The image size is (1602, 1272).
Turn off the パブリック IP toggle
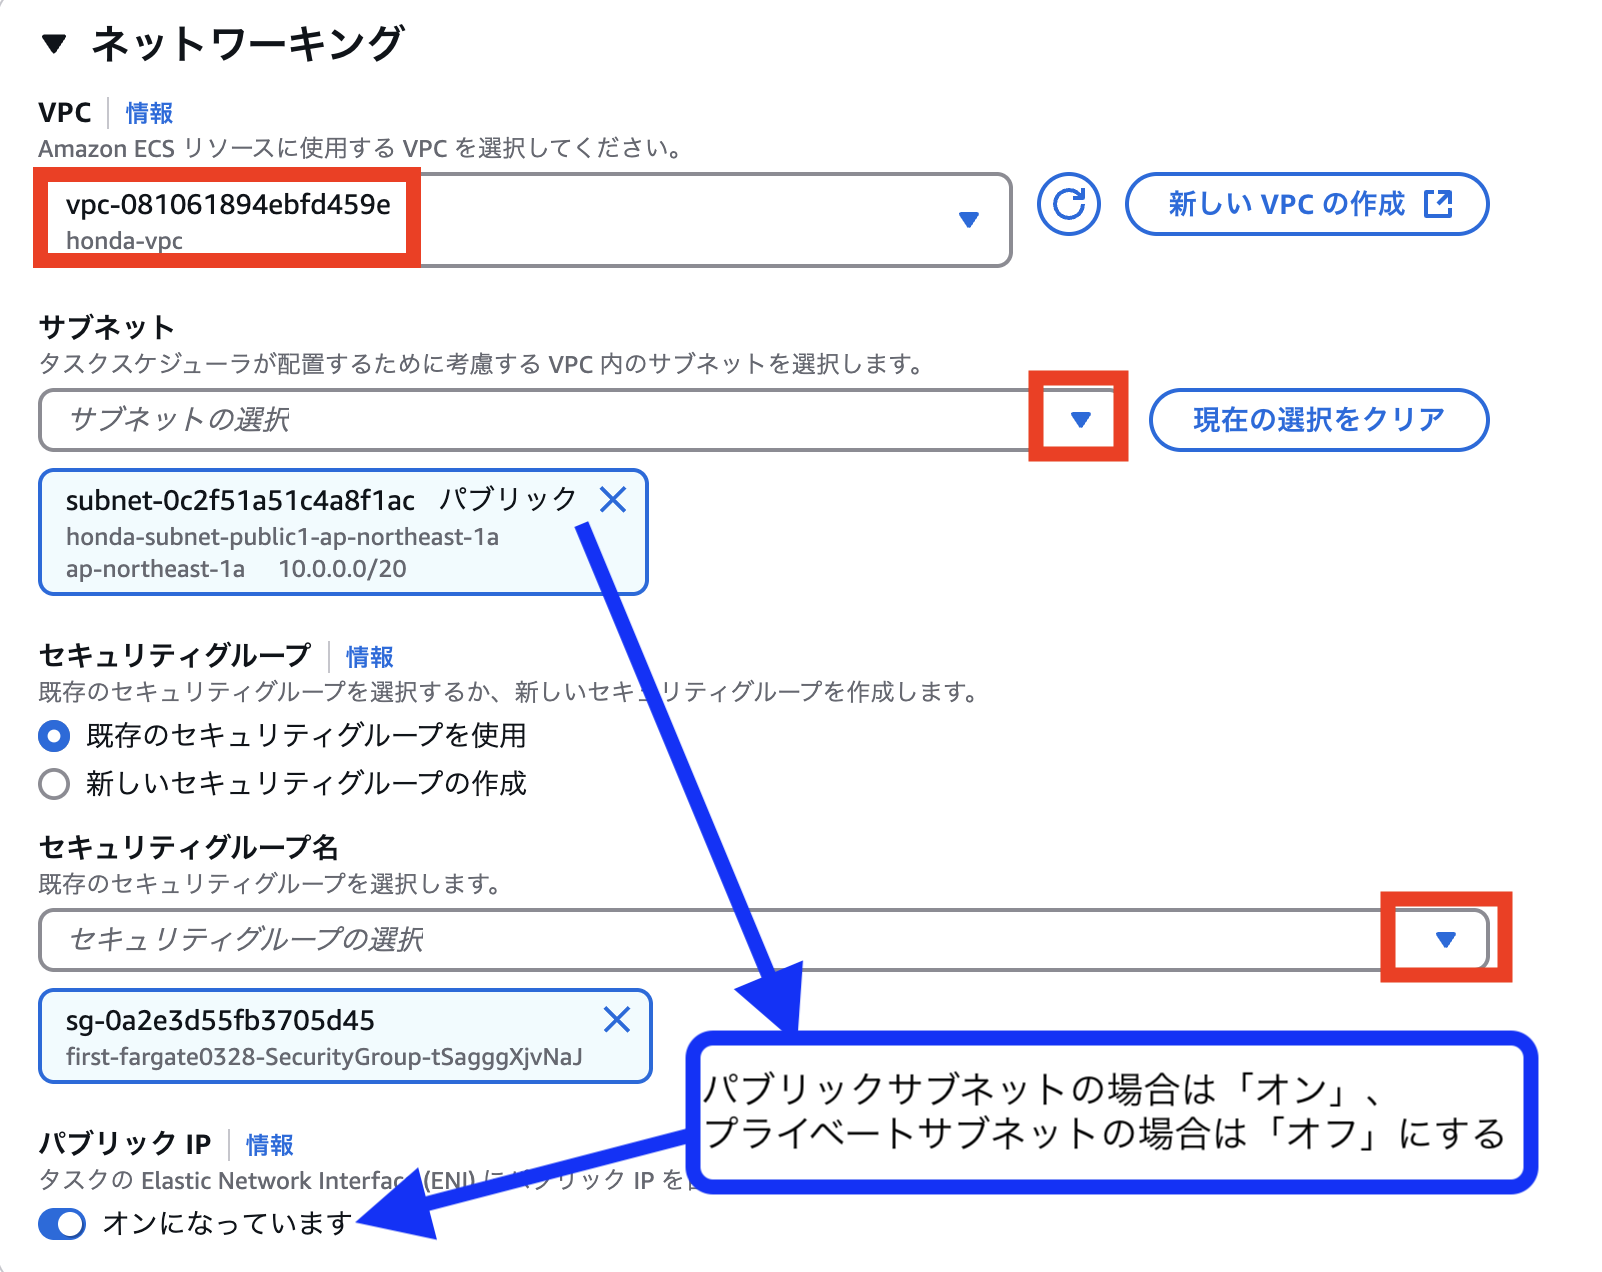click(62, 1223)
